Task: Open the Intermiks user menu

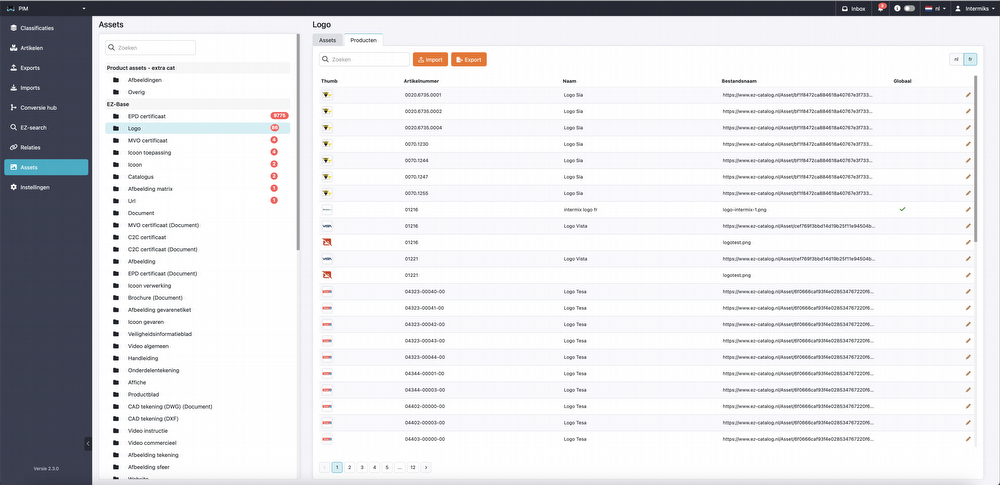Action: click(975, 8)
